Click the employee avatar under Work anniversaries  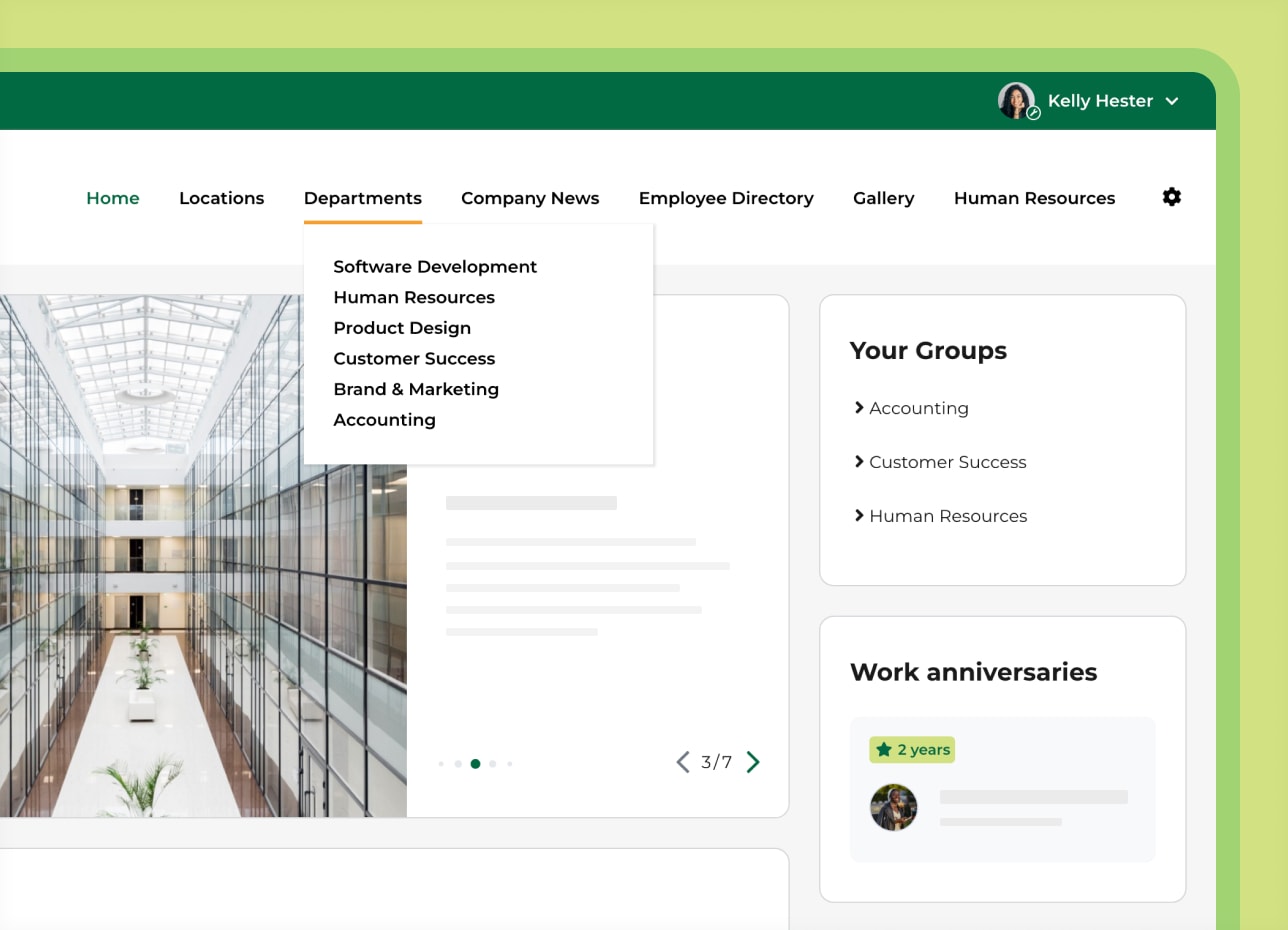894,808
